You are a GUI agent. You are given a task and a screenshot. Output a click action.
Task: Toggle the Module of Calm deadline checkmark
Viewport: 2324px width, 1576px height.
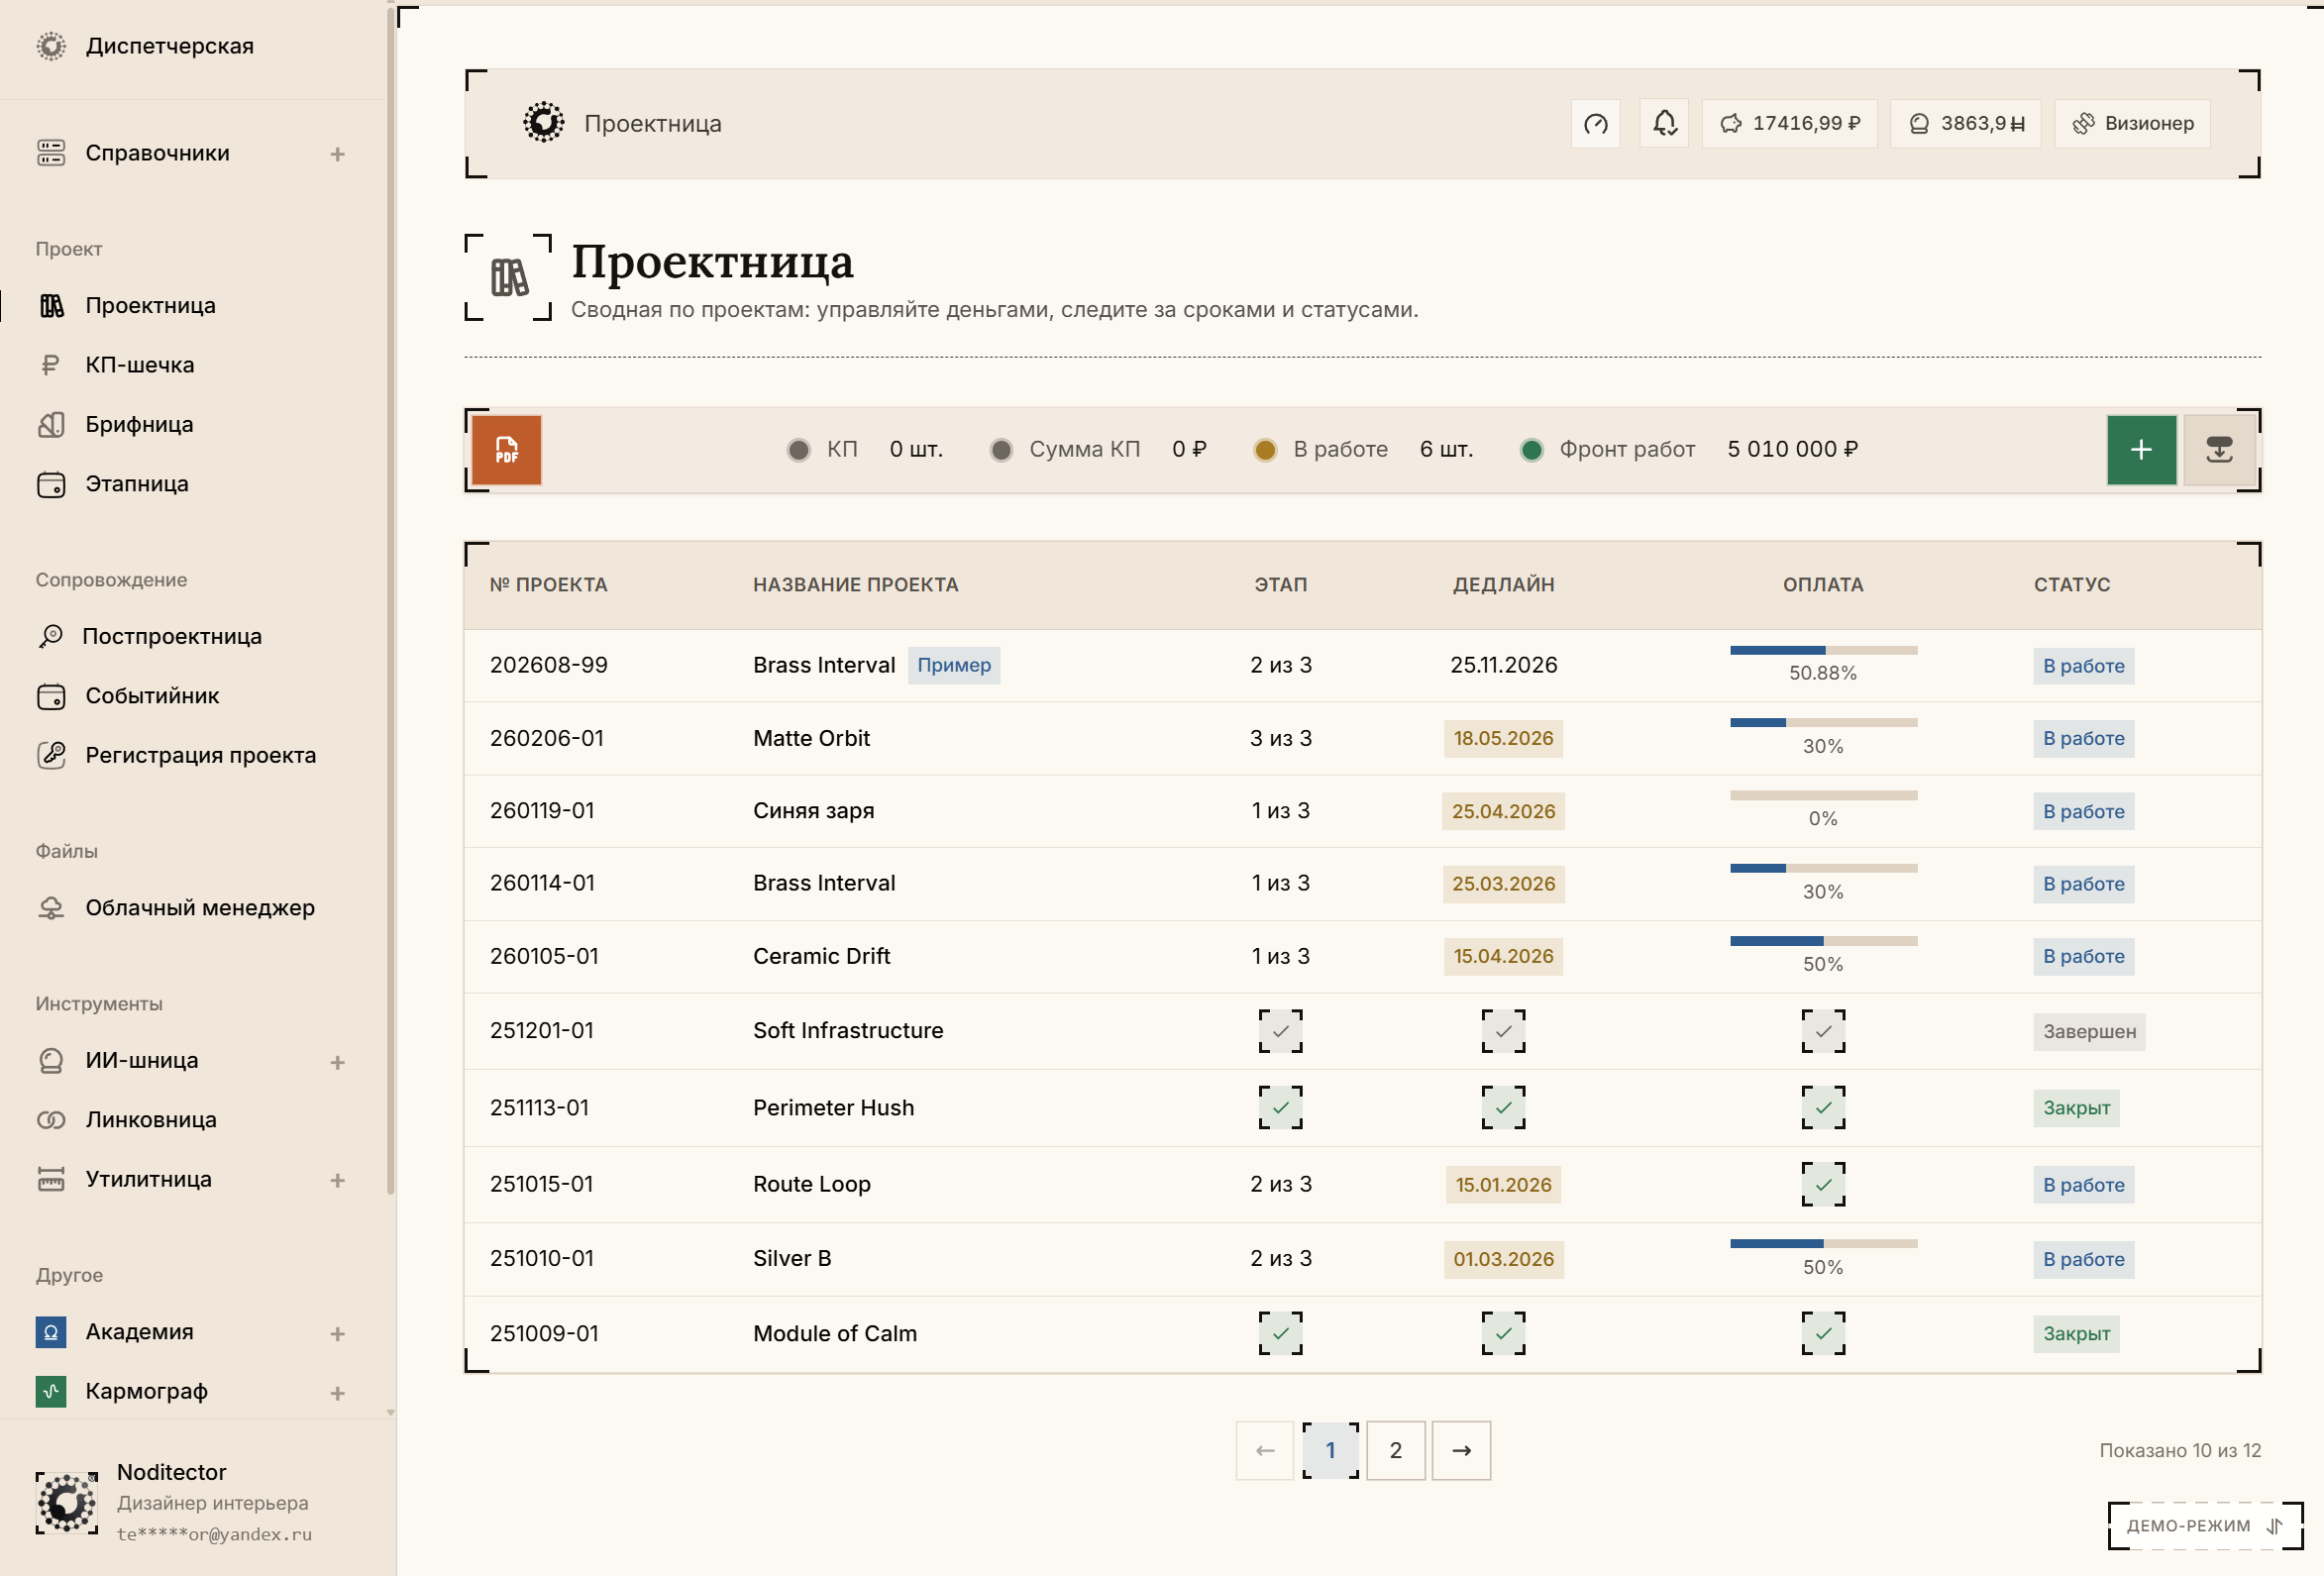coord(1503,1333)
